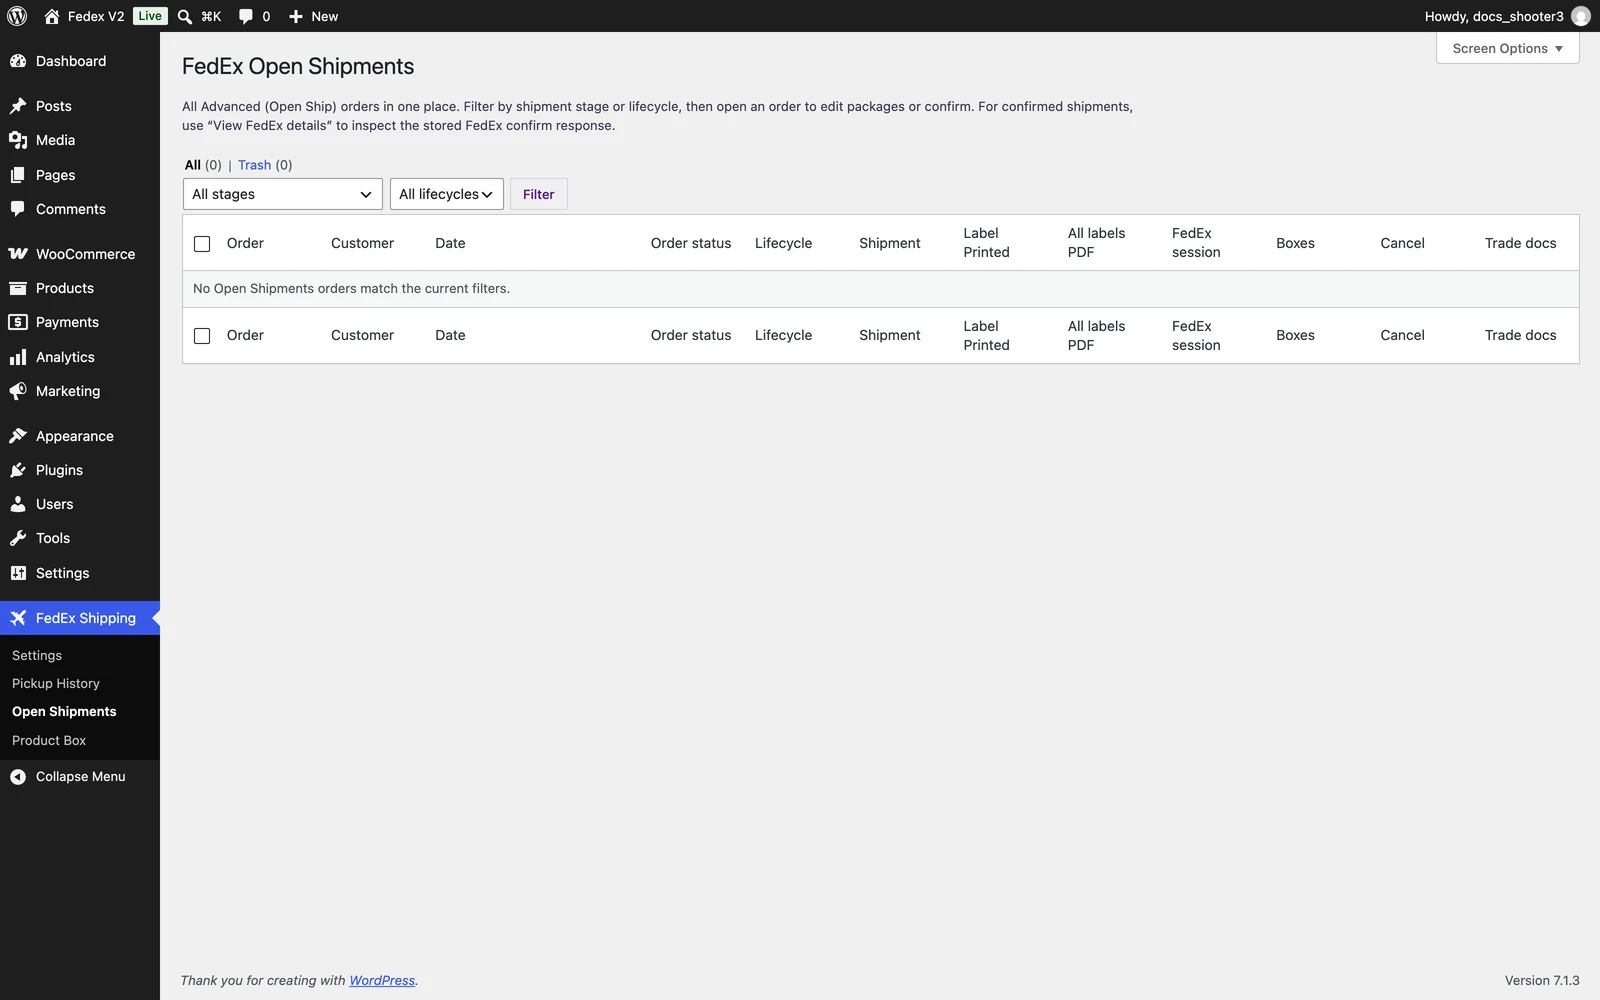
Task: Click the Filter button
Action: click(539, 194)
